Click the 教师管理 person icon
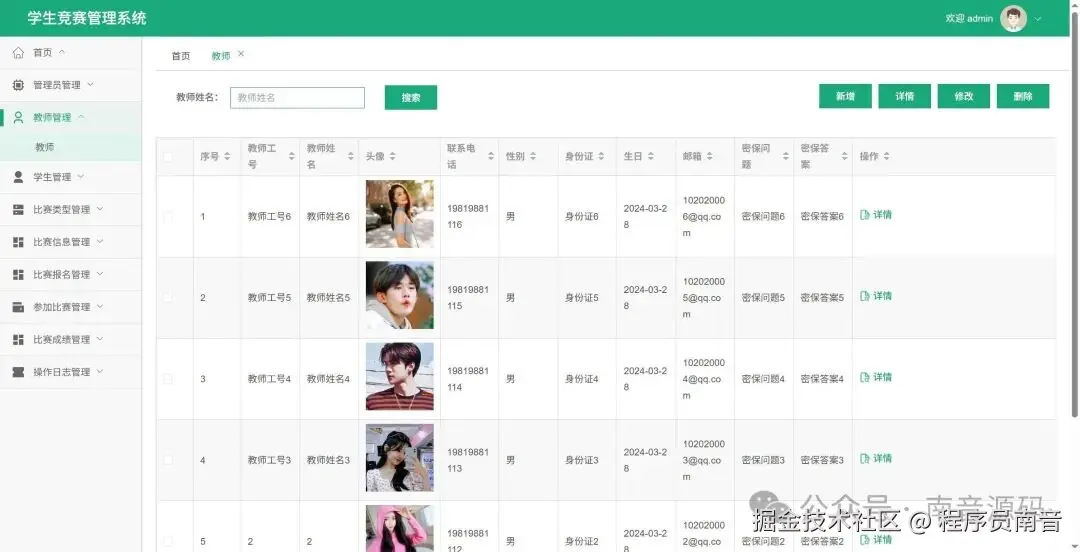Screen dimensions: 1080x552 click(x=19, y=117)
